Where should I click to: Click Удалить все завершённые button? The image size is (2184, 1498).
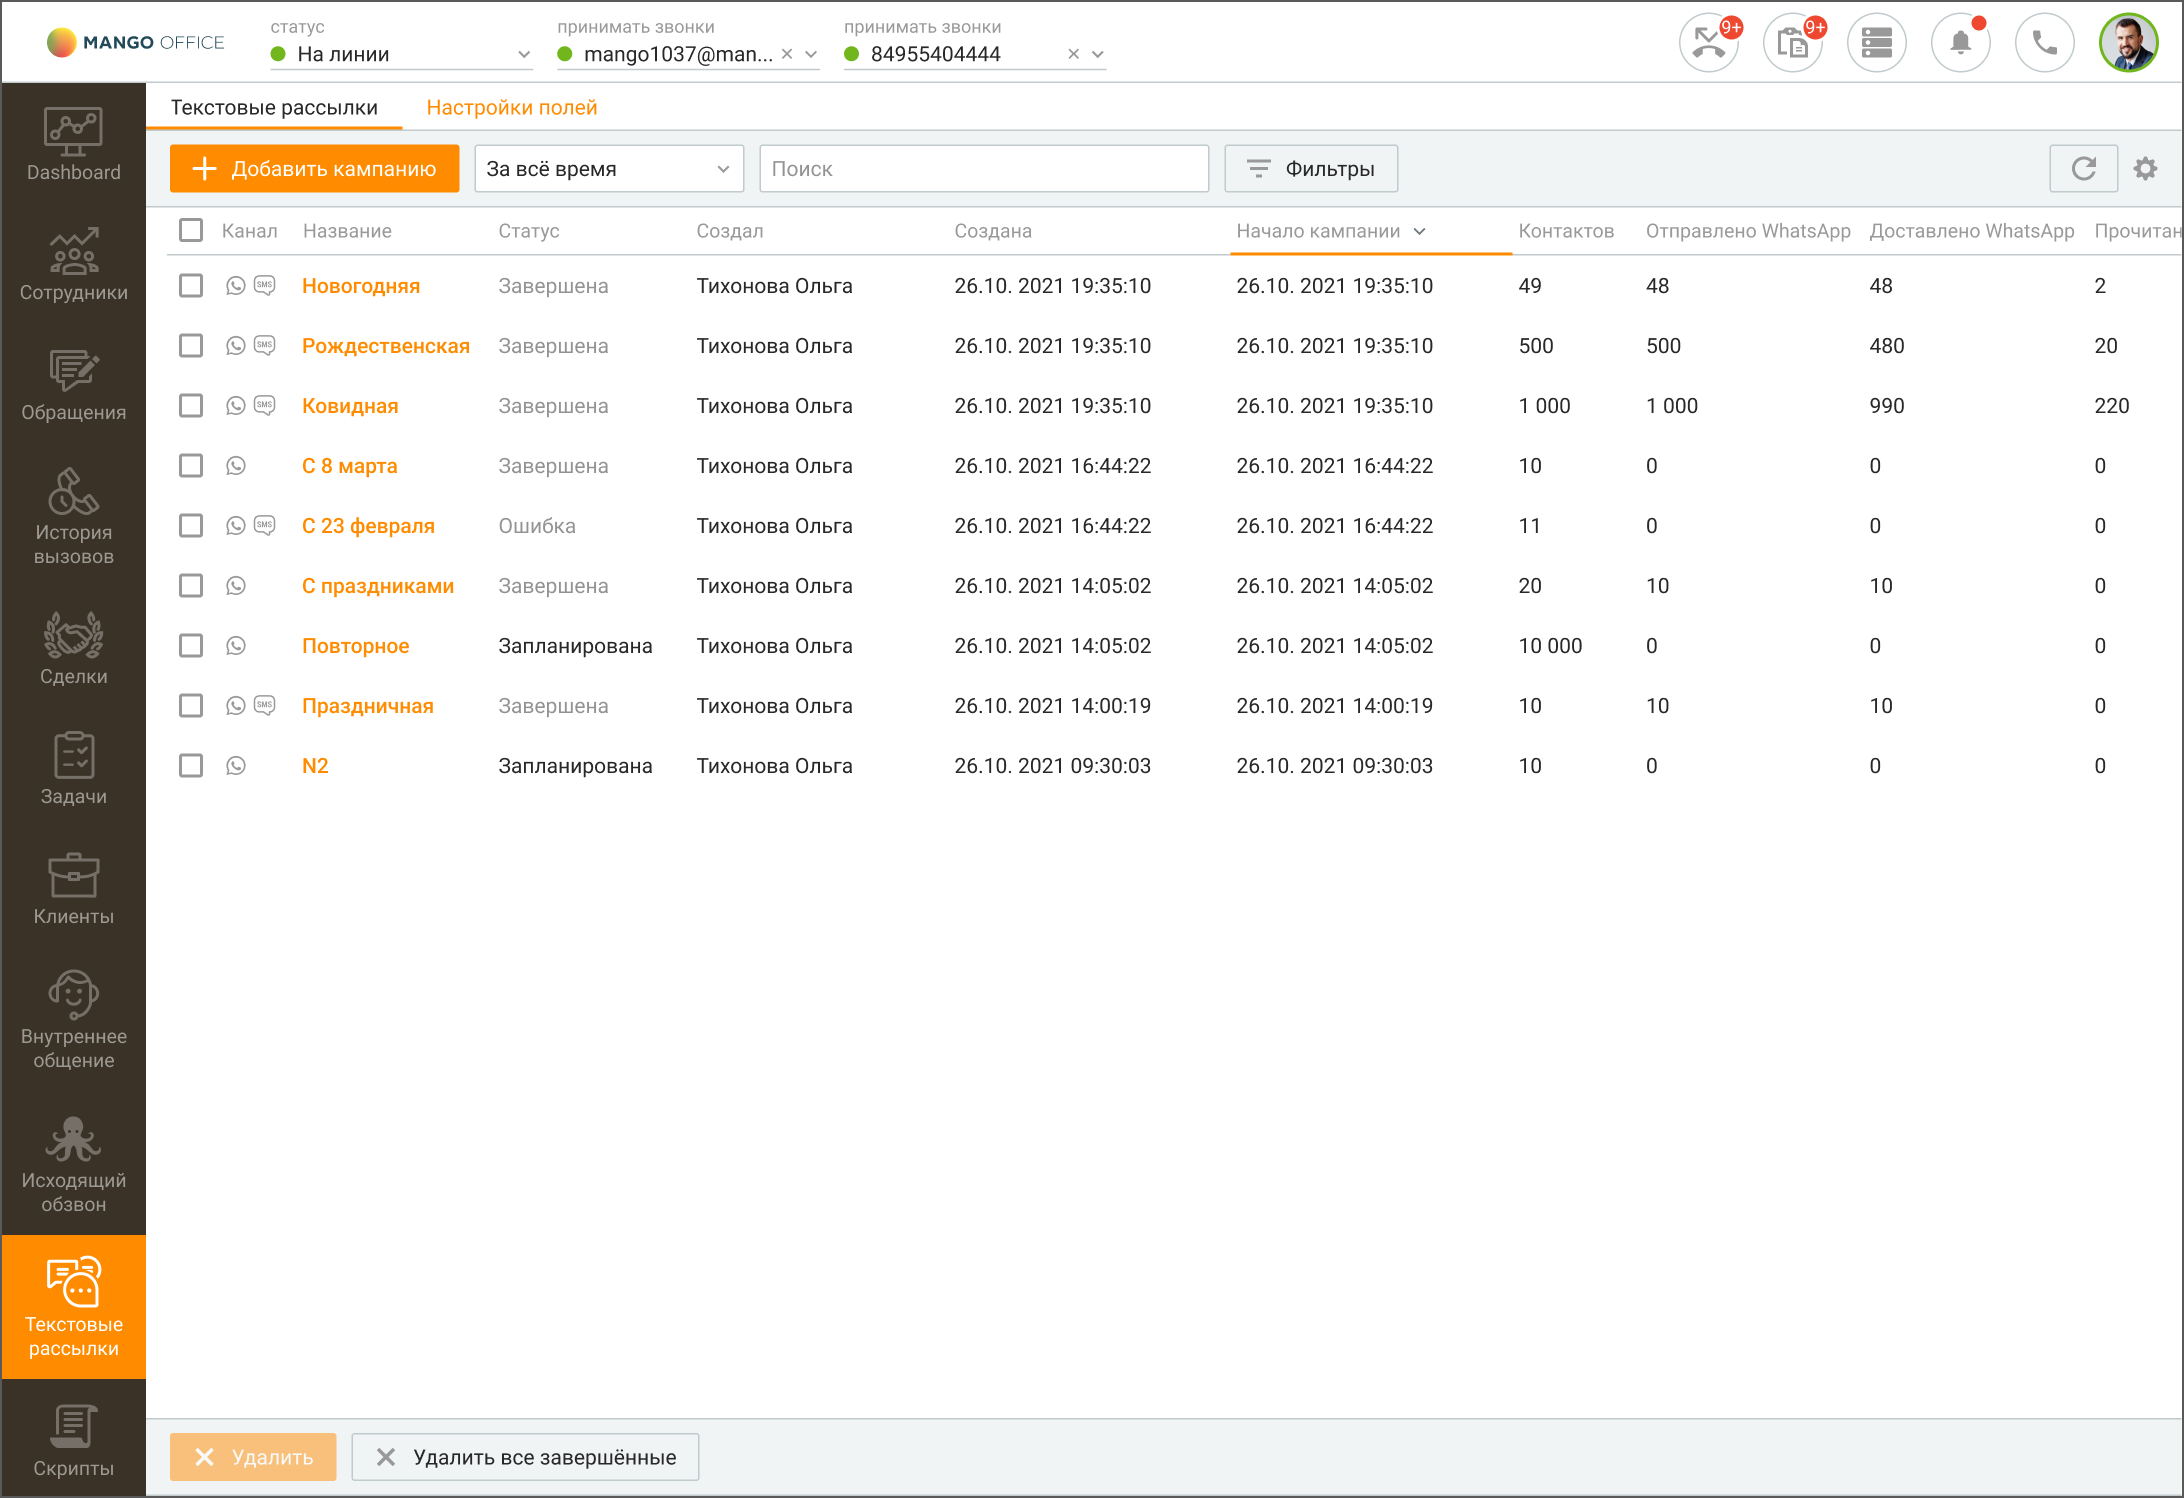click(x=525, y=1457)
